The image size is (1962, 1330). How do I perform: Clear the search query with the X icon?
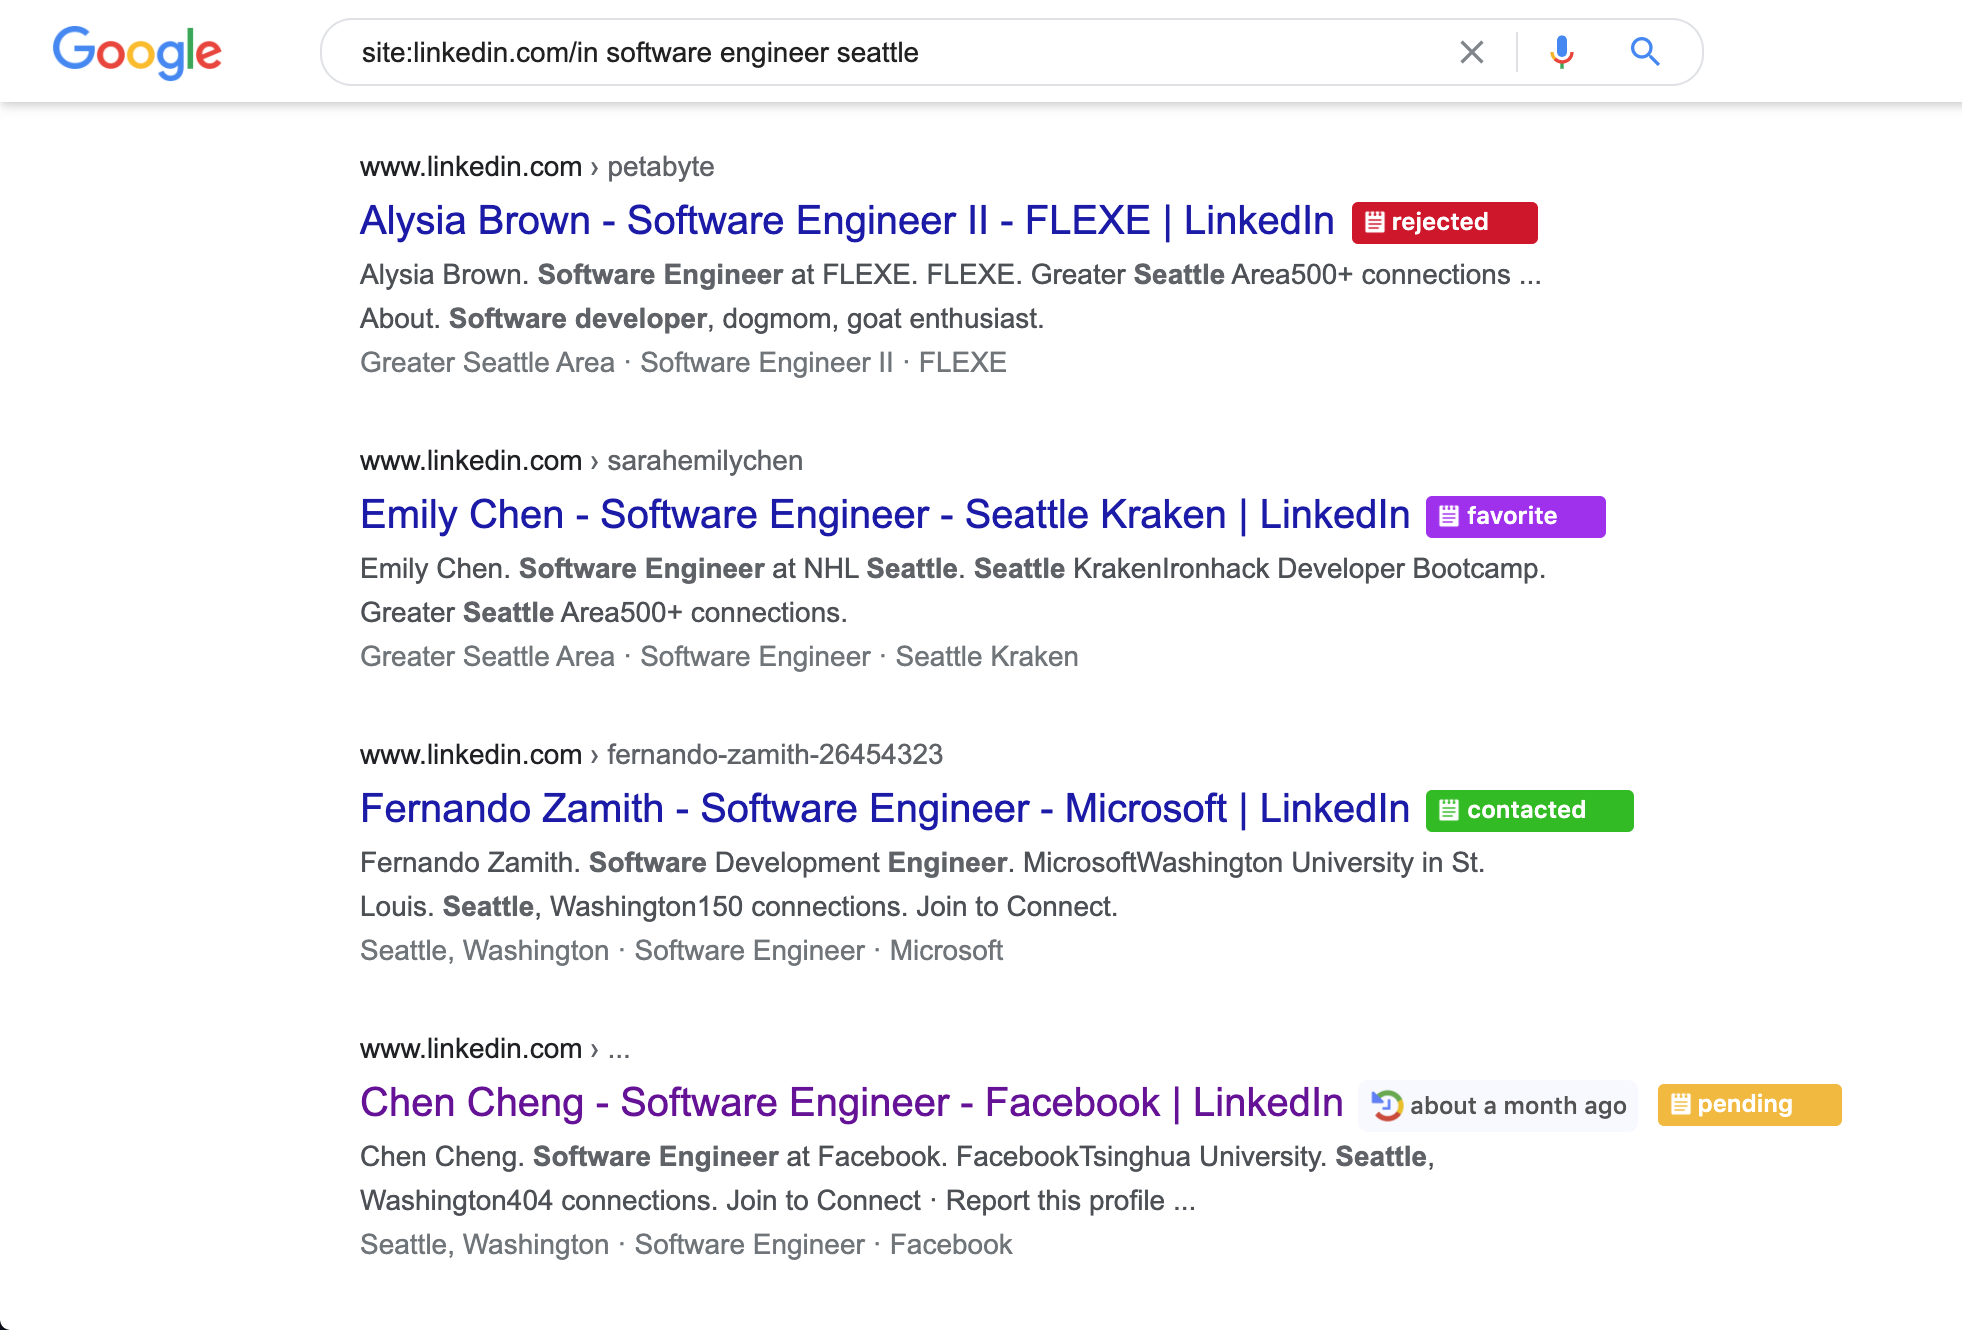[1471, 52]
